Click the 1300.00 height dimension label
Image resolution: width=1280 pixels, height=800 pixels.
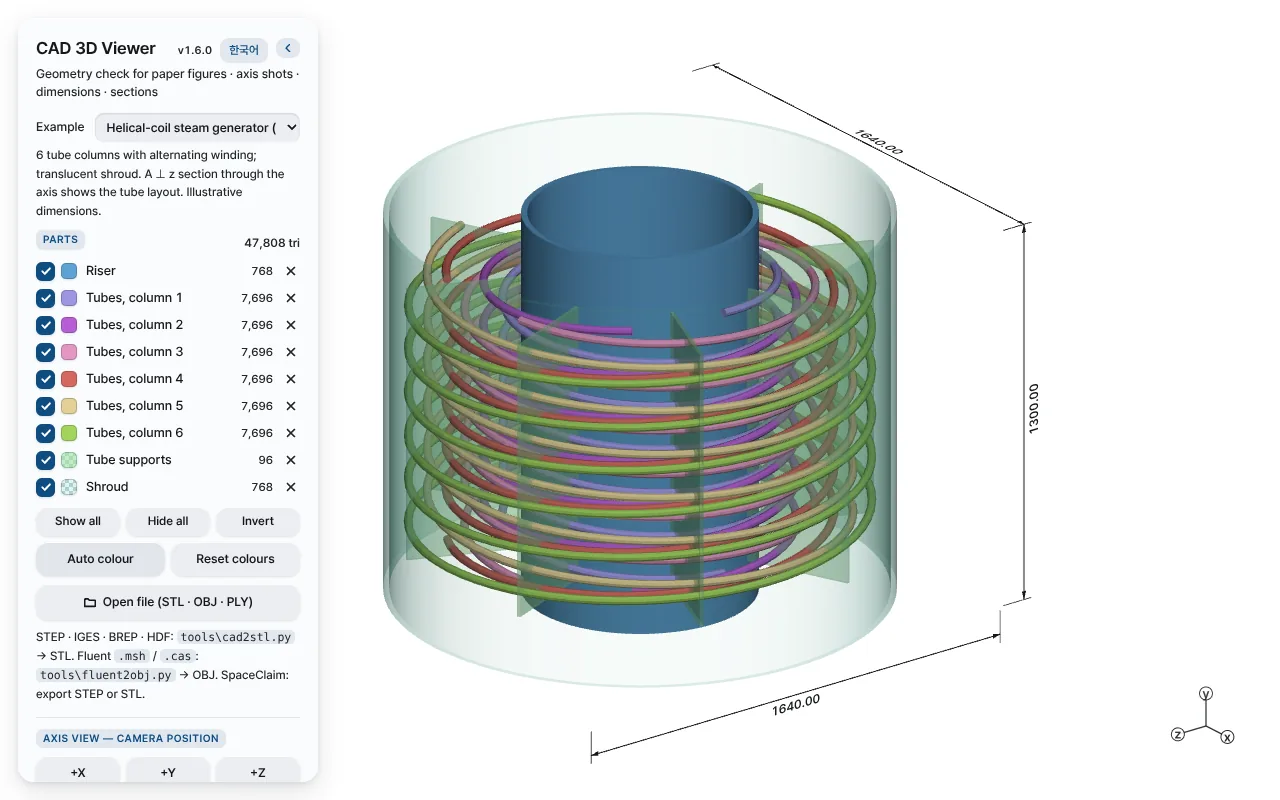coord(1034,408)
